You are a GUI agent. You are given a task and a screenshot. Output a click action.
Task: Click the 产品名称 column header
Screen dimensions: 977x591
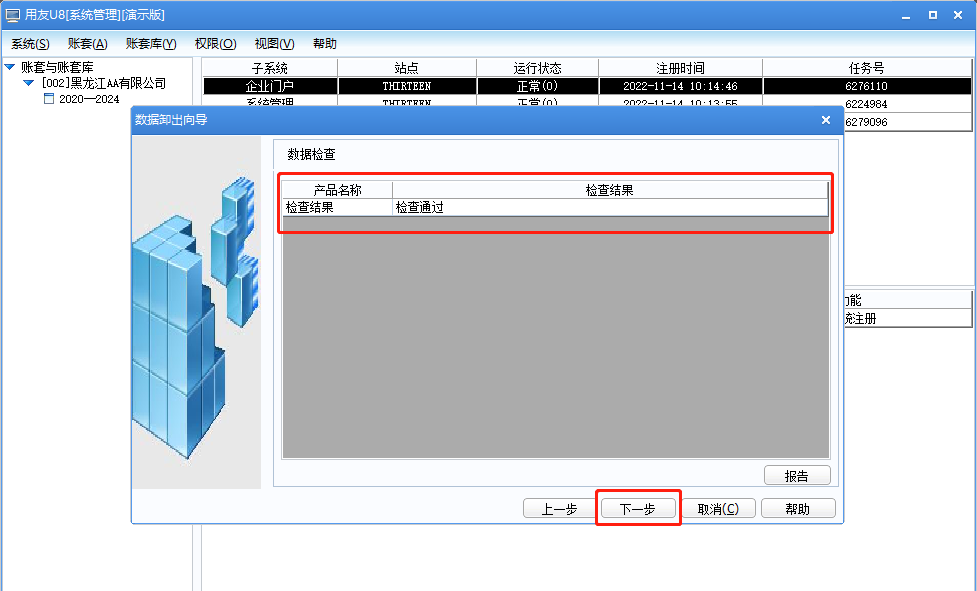click(x=337, y=190)
